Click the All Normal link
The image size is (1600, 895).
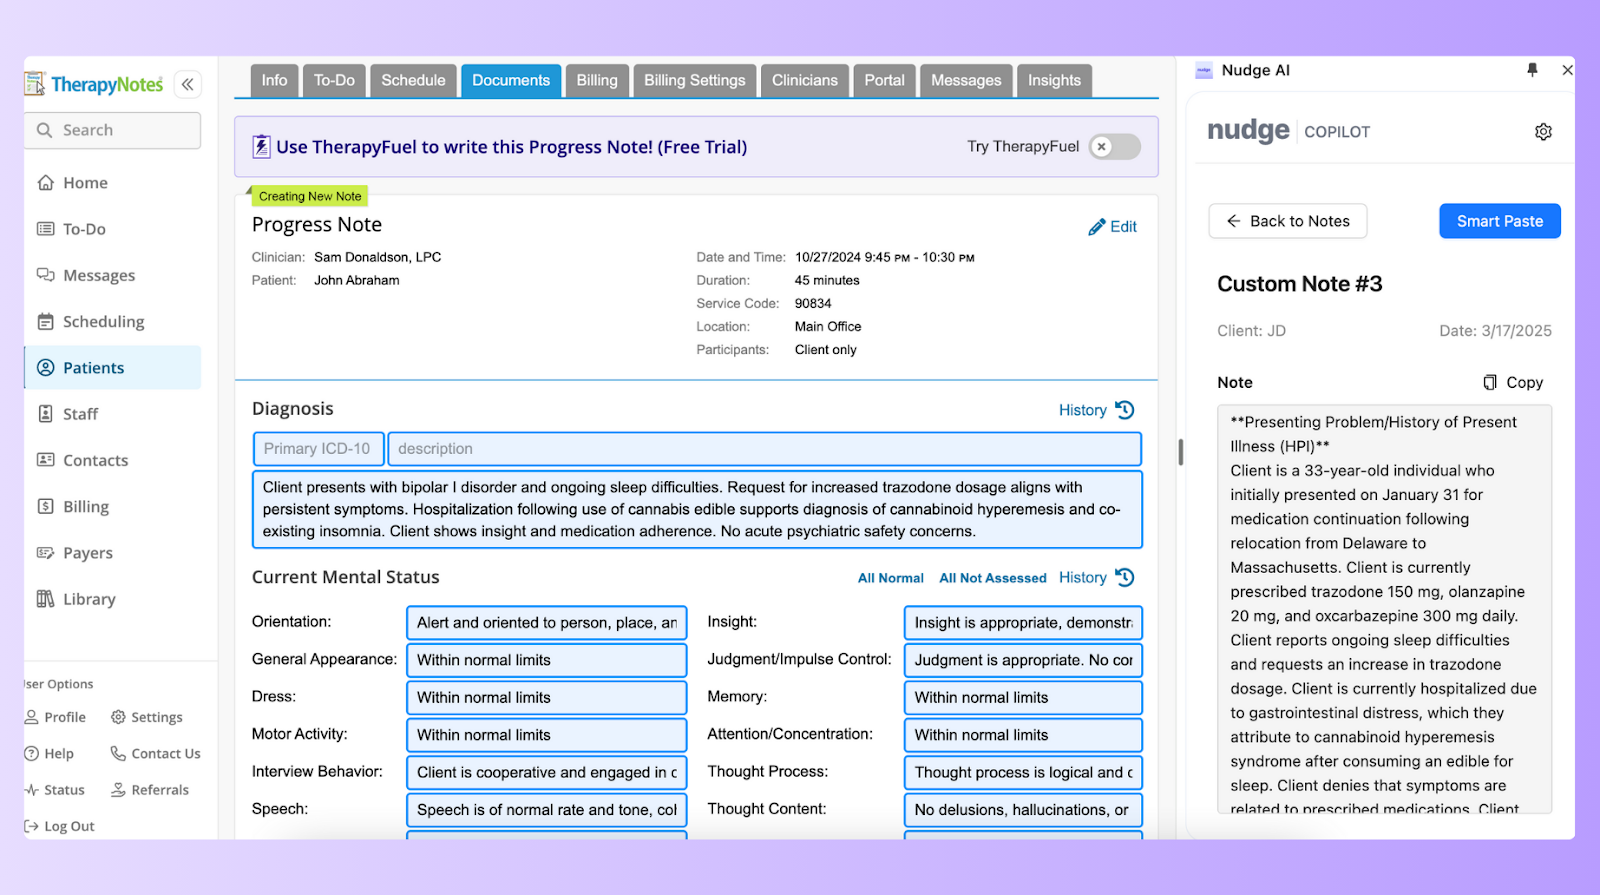point(891,578)
